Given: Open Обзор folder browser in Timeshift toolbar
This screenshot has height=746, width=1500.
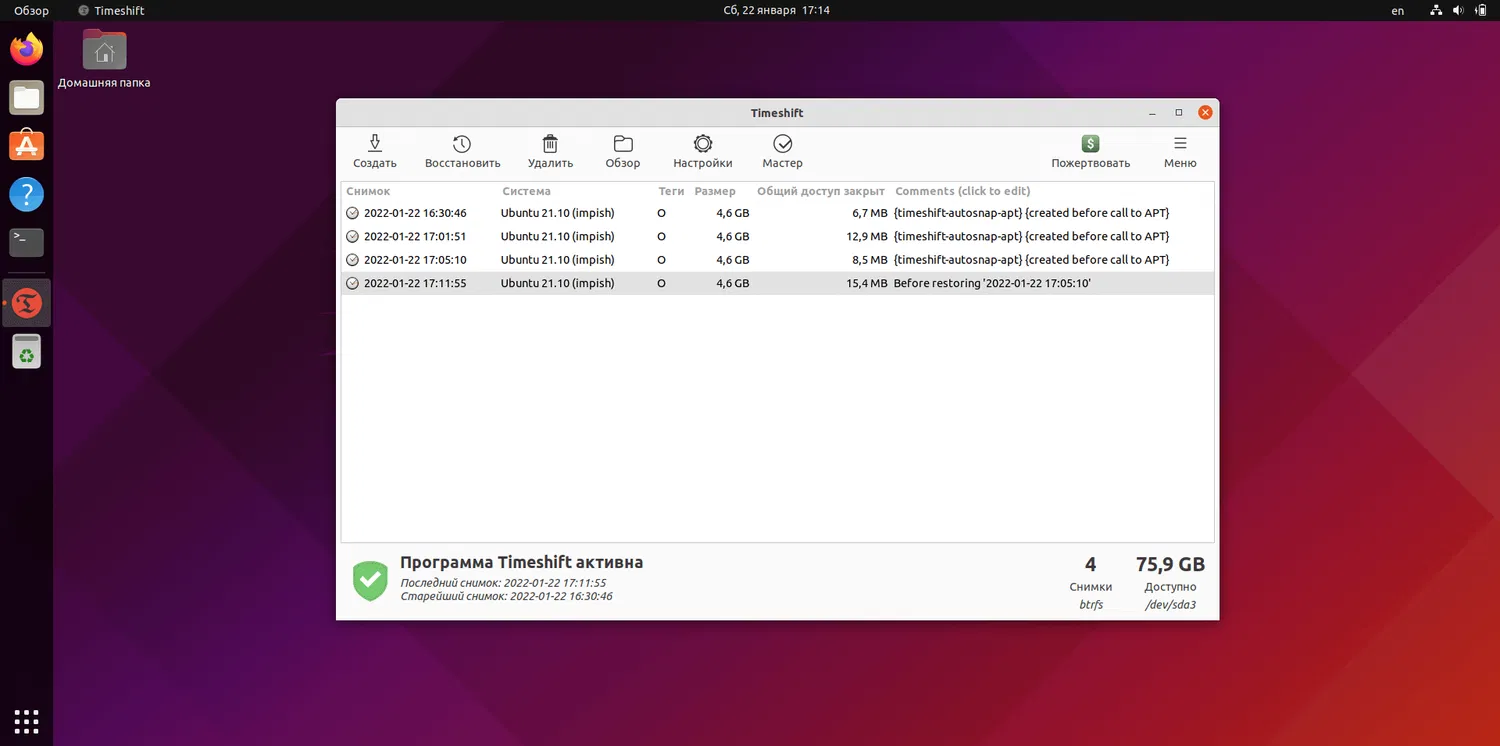Looking at the screenshot, I should pyautogui.click(x=623, y=152).
